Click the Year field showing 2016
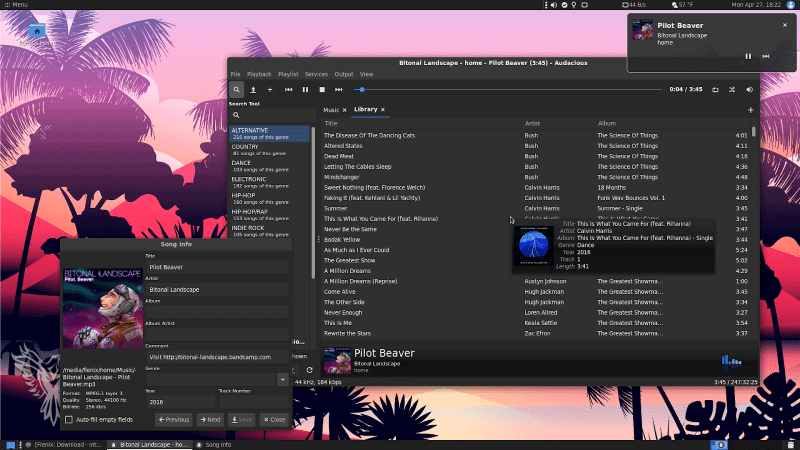 coord(181,402)
